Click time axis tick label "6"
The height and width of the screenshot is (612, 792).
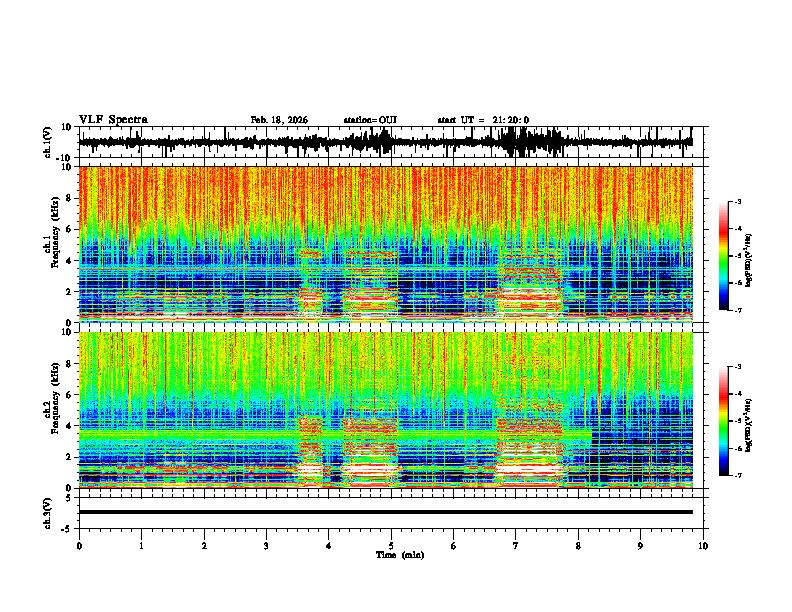[x=454, y=546]
